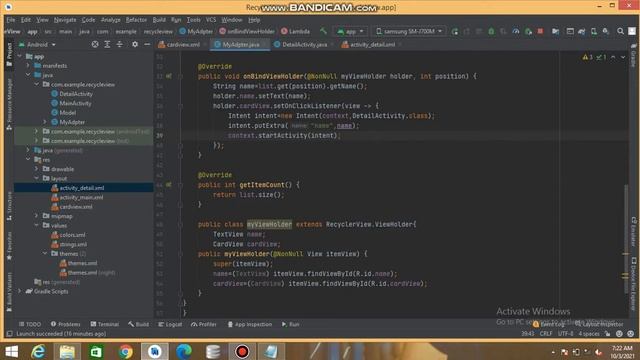Screen dimensions: 640x360
Task: Toggle the Project tool window strip
Action: (9, 55)
